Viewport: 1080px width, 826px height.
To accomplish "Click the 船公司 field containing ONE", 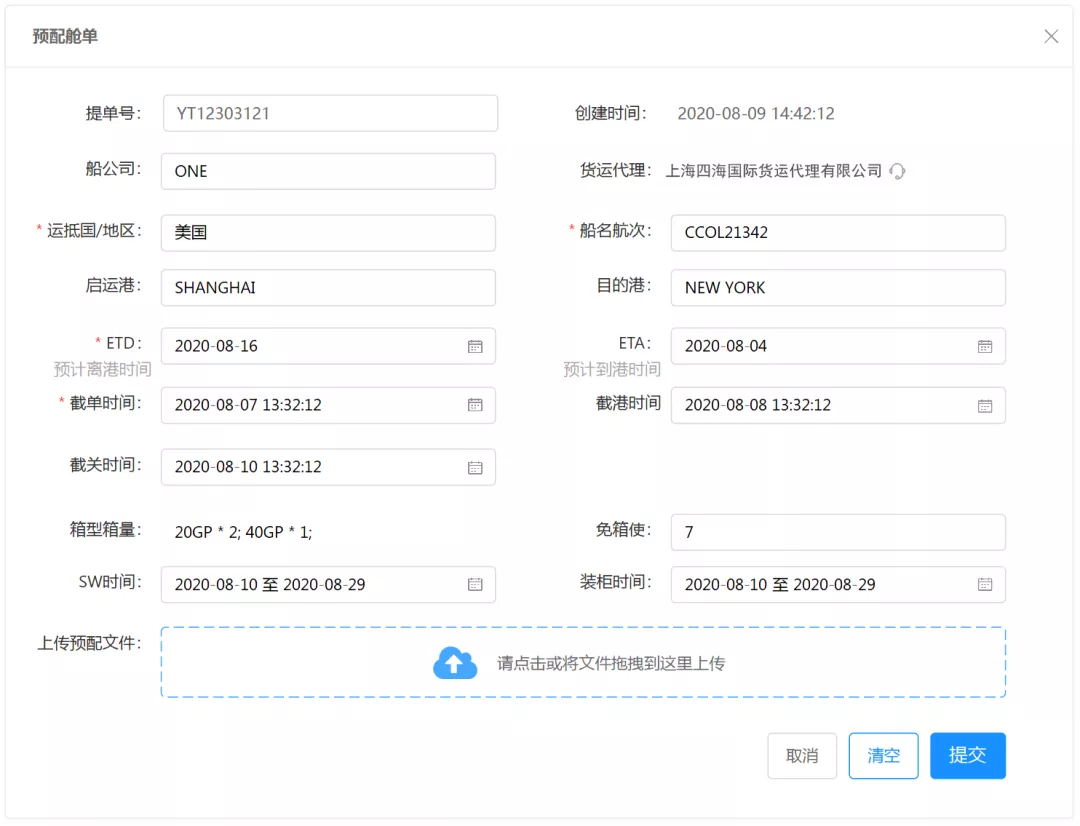I will tap(328, 171).
